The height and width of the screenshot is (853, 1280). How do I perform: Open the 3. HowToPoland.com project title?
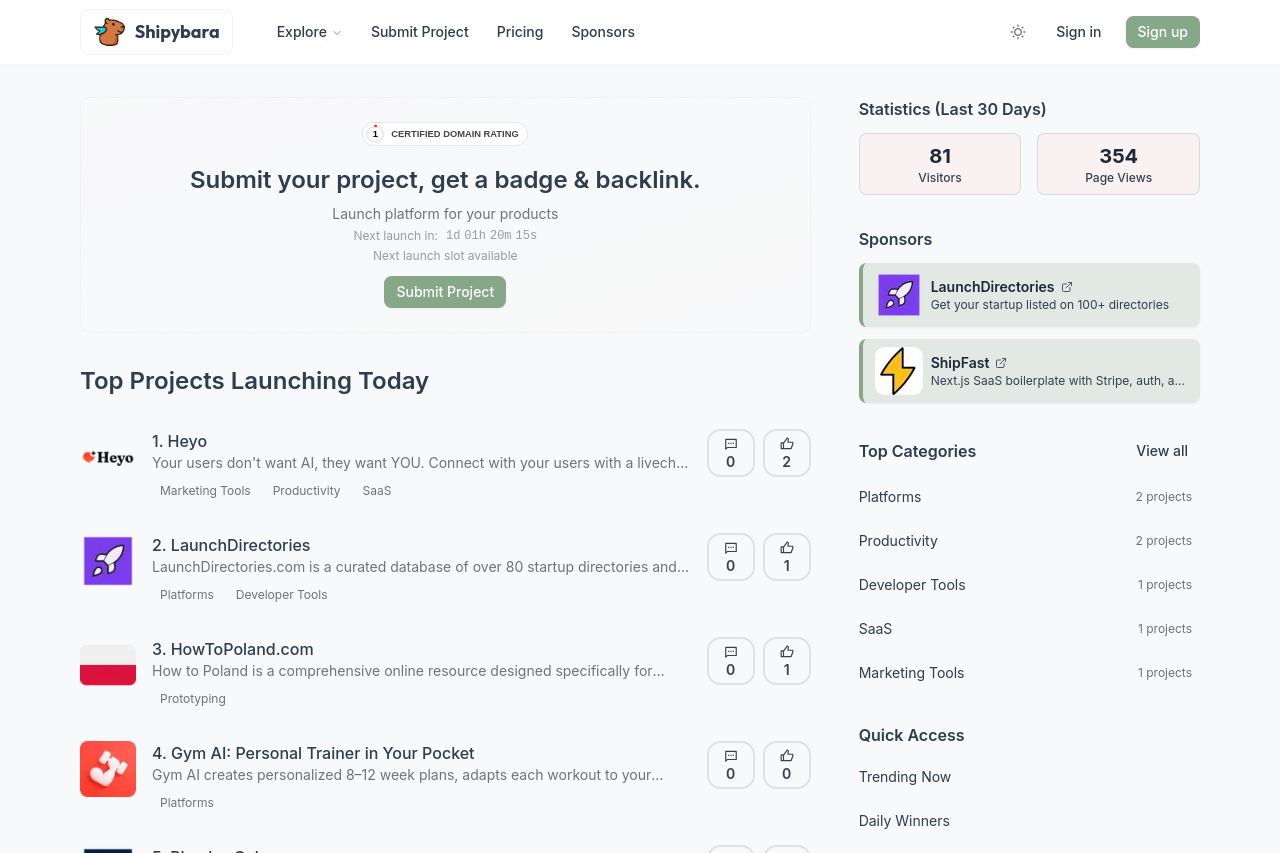[x=233, y=649]
